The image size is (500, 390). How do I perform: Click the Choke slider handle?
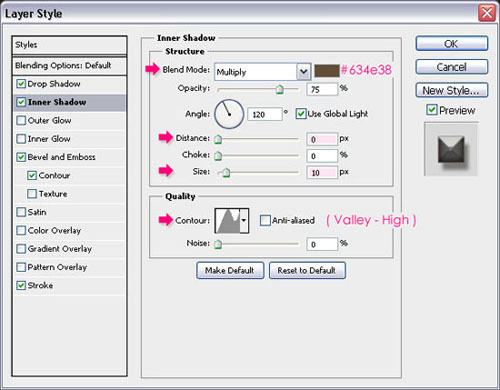tap(218, 156)
